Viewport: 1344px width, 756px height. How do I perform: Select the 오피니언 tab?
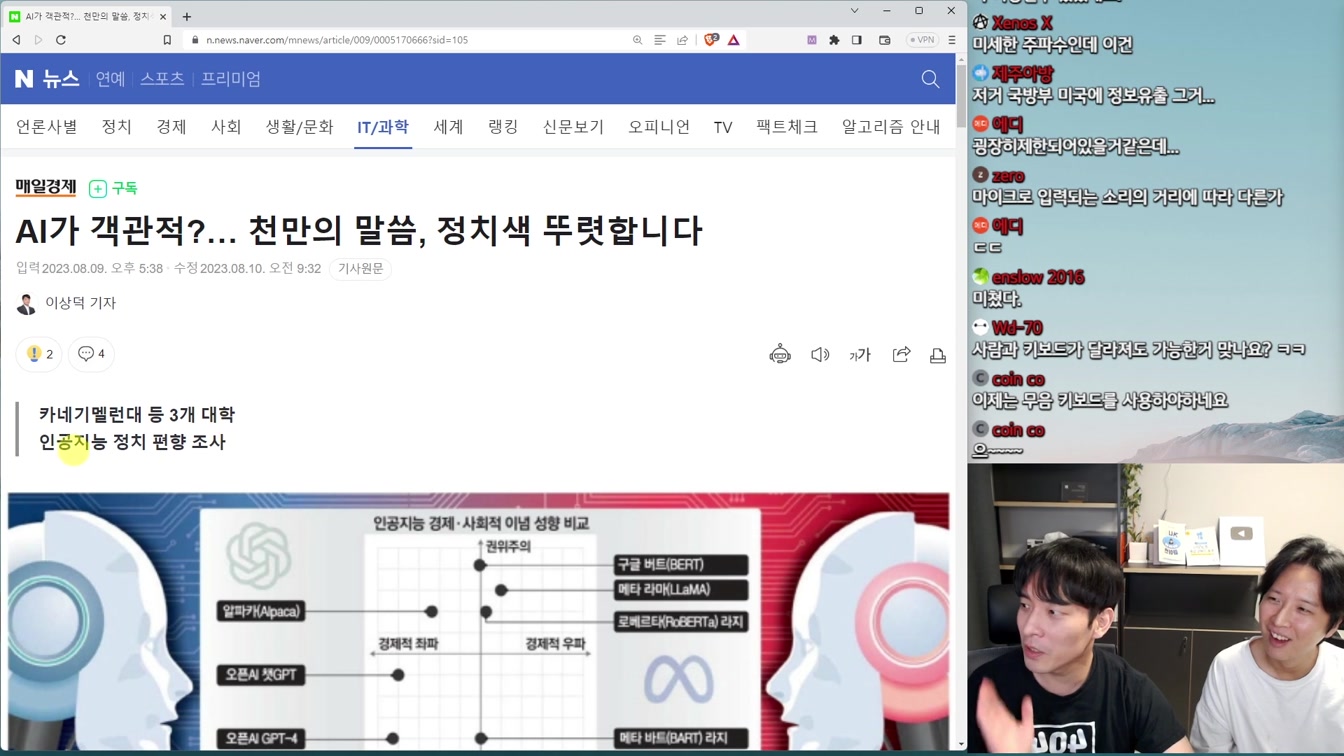click(x=659, y=127)
